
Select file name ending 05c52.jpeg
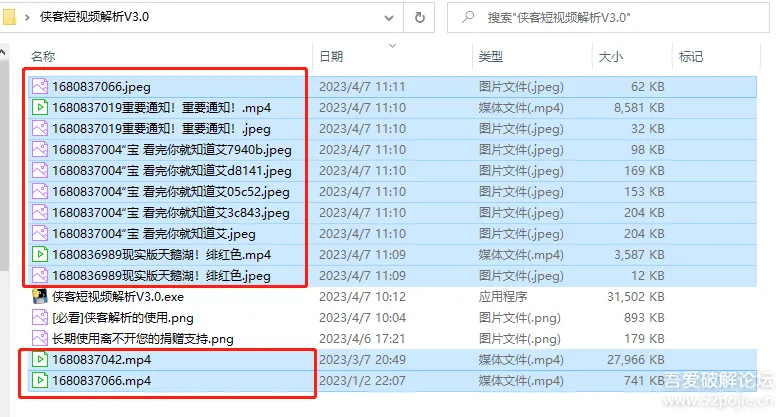171,192
